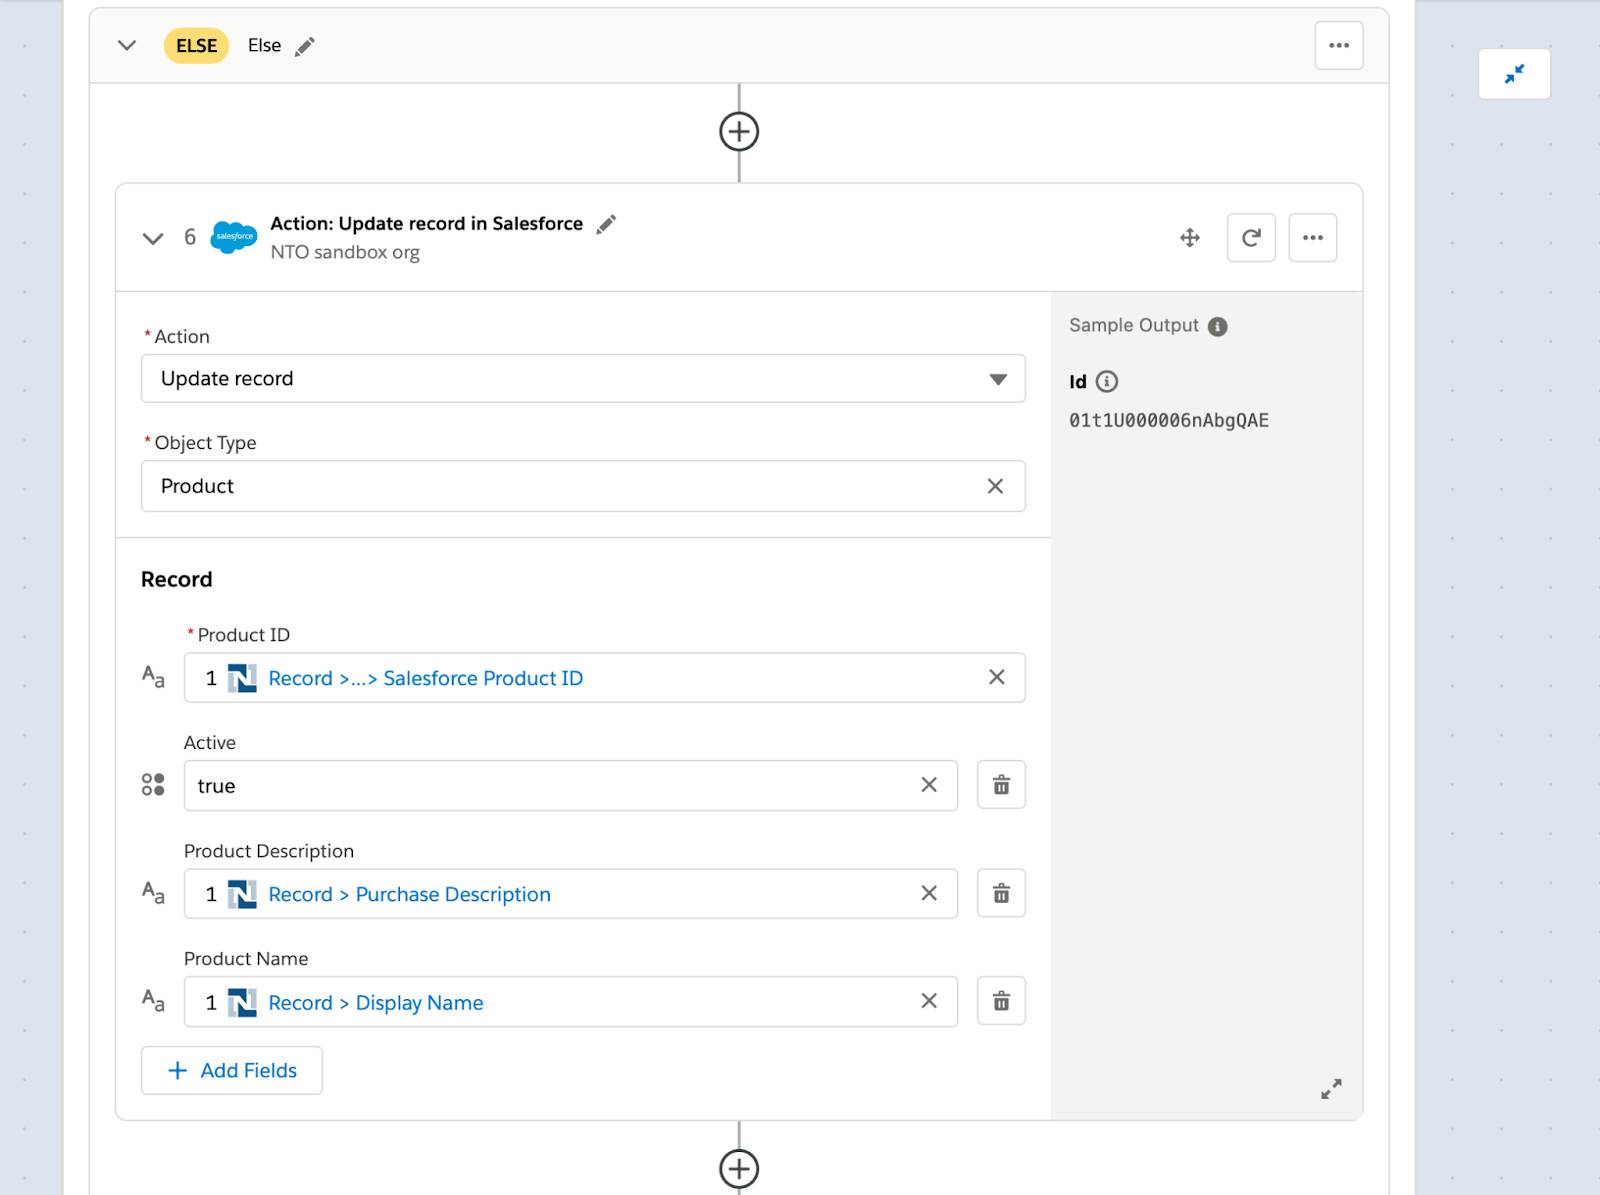Click the NetSuite icon in Product ID field
Viewport: 1600px width, 1195px height.
[242, 678]
